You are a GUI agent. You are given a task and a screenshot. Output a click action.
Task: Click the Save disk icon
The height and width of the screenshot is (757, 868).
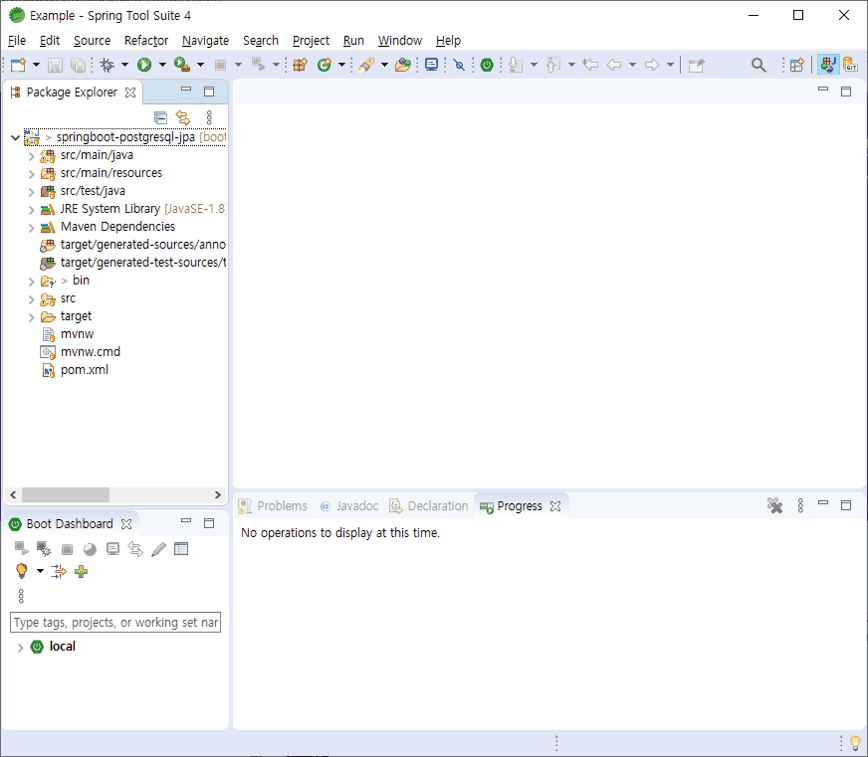pyautogui.click(x=55, y=65)
